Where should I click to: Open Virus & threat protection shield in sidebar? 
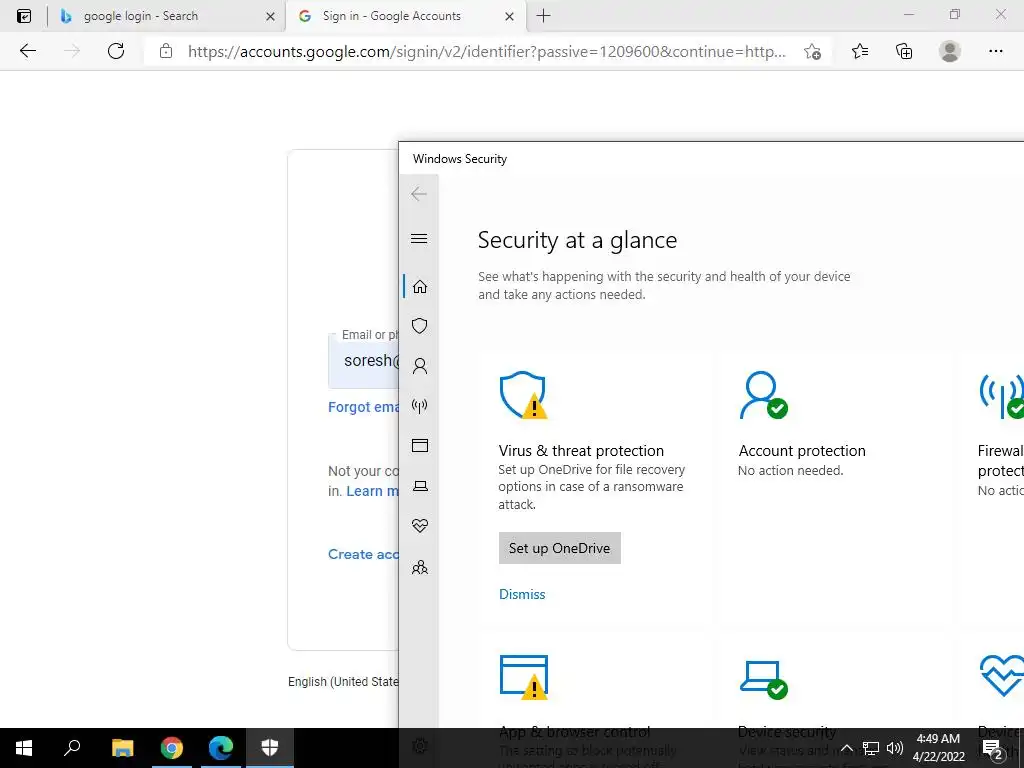(420, 326)
